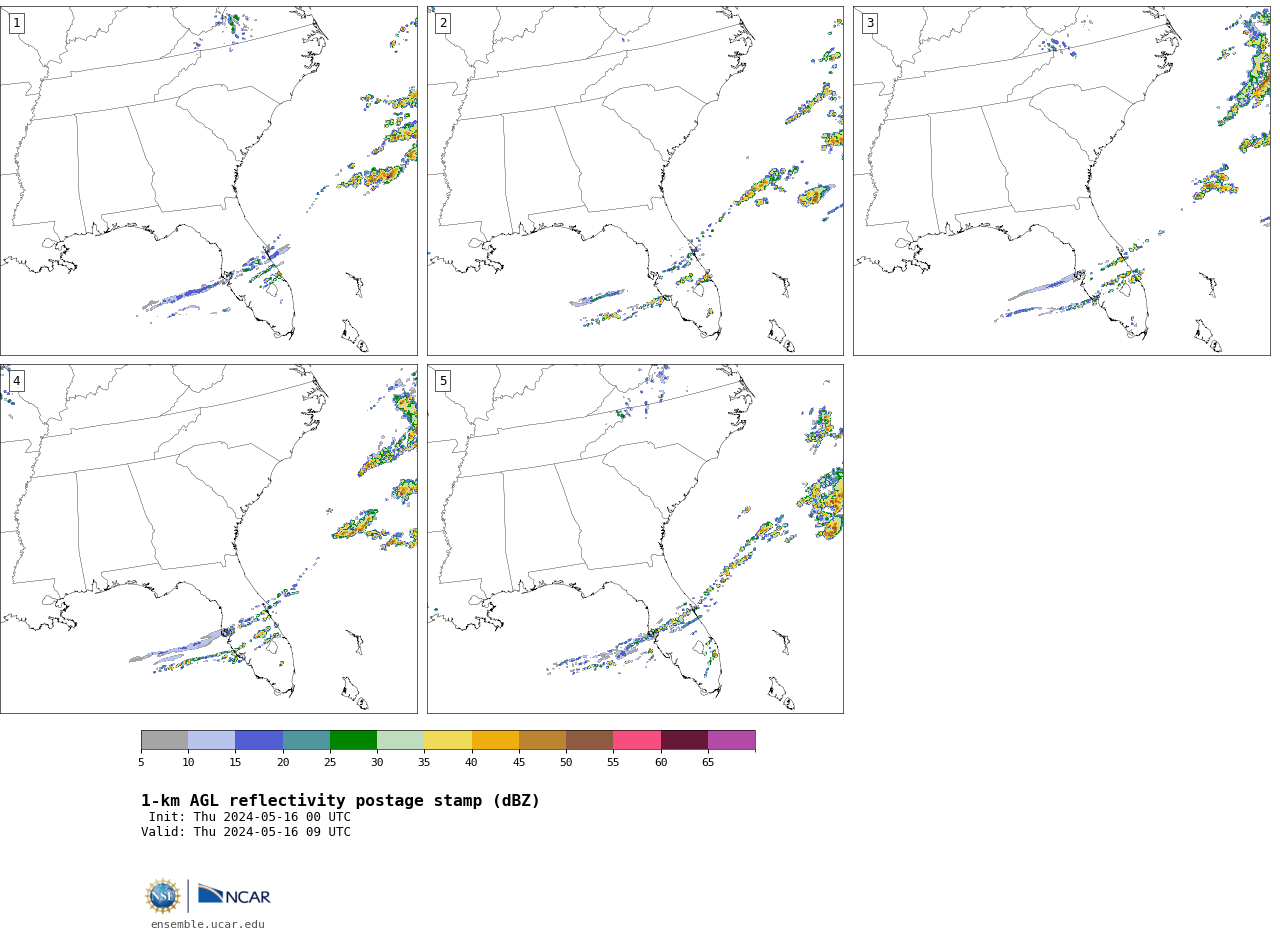Click the NCAR logo
This screenshot has width=1280, height=936.
tap(234, 895)
